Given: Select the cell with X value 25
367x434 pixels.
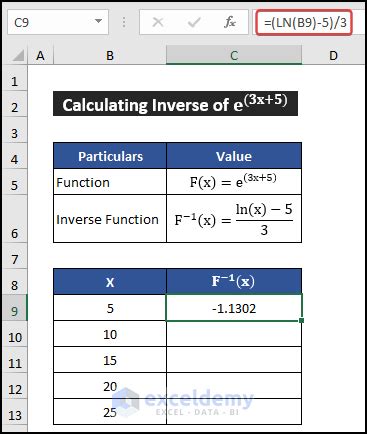Looking at the screenshot, I should point(110,412).
